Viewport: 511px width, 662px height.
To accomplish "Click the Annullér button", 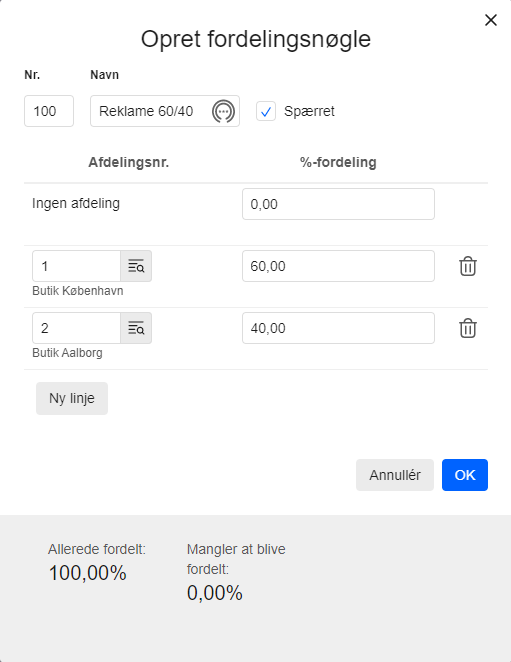I will 395,475.
